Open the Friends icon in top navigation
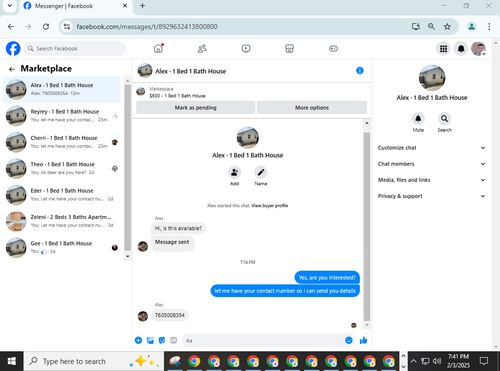The image size is (500, 371). click(202, 49)
